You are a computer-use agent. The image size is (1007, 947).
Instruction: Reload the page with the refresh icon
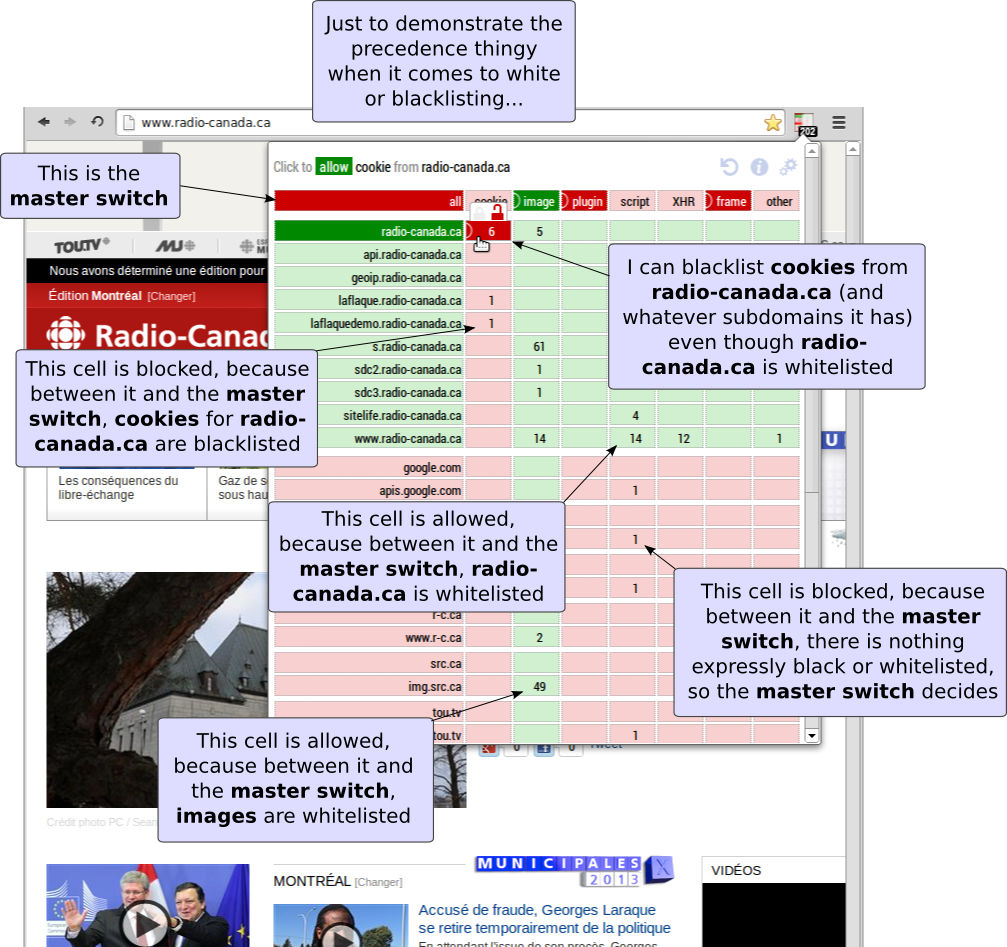pos(97,121)
